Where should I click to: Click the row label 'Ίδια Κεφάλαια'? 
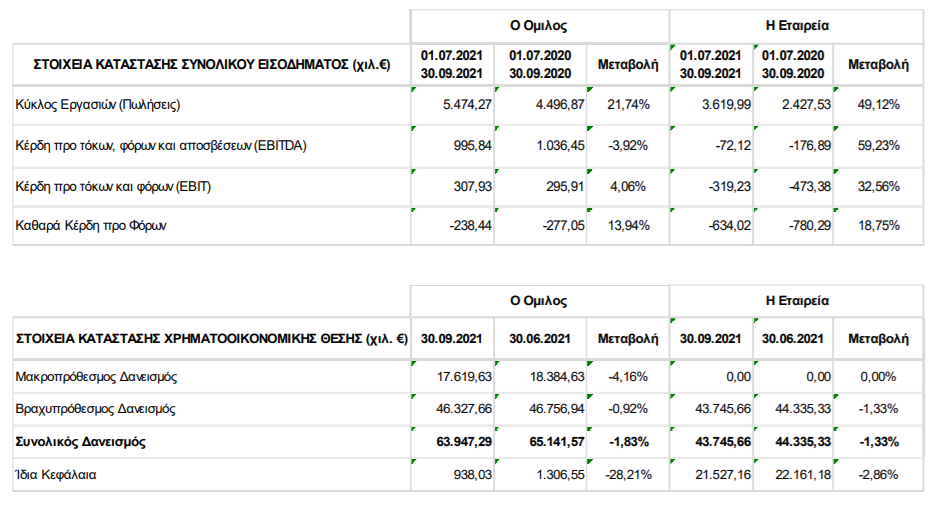coord(56,474)
